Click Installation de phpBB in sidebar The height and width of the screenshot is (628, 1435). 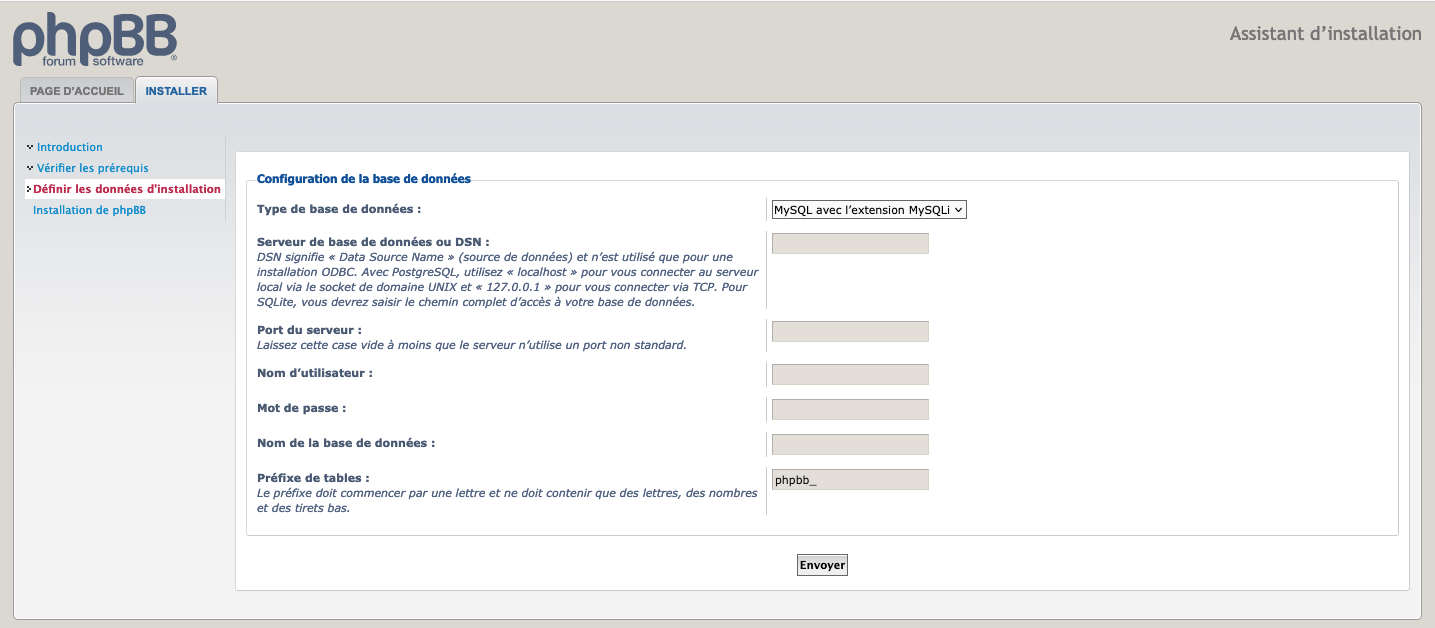(x=89, y=210)
